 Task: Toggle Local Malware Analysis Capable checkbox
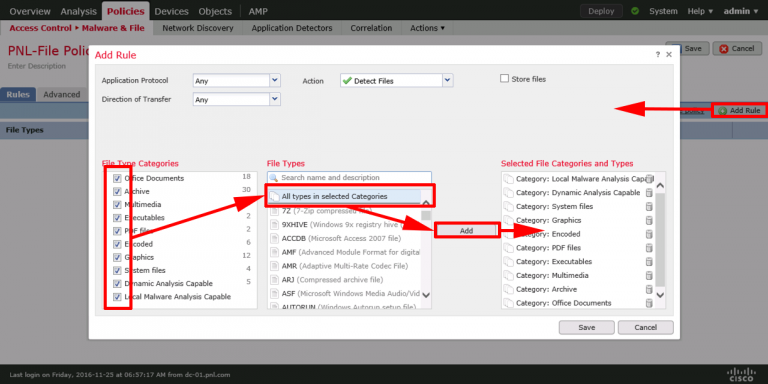pyautogui.click(x=117, y=297)
